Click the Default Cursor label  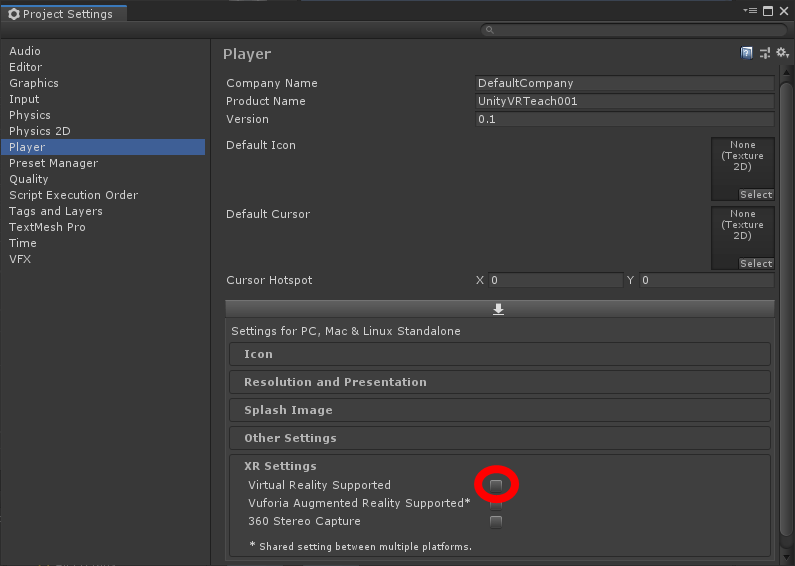coord(268,214)
